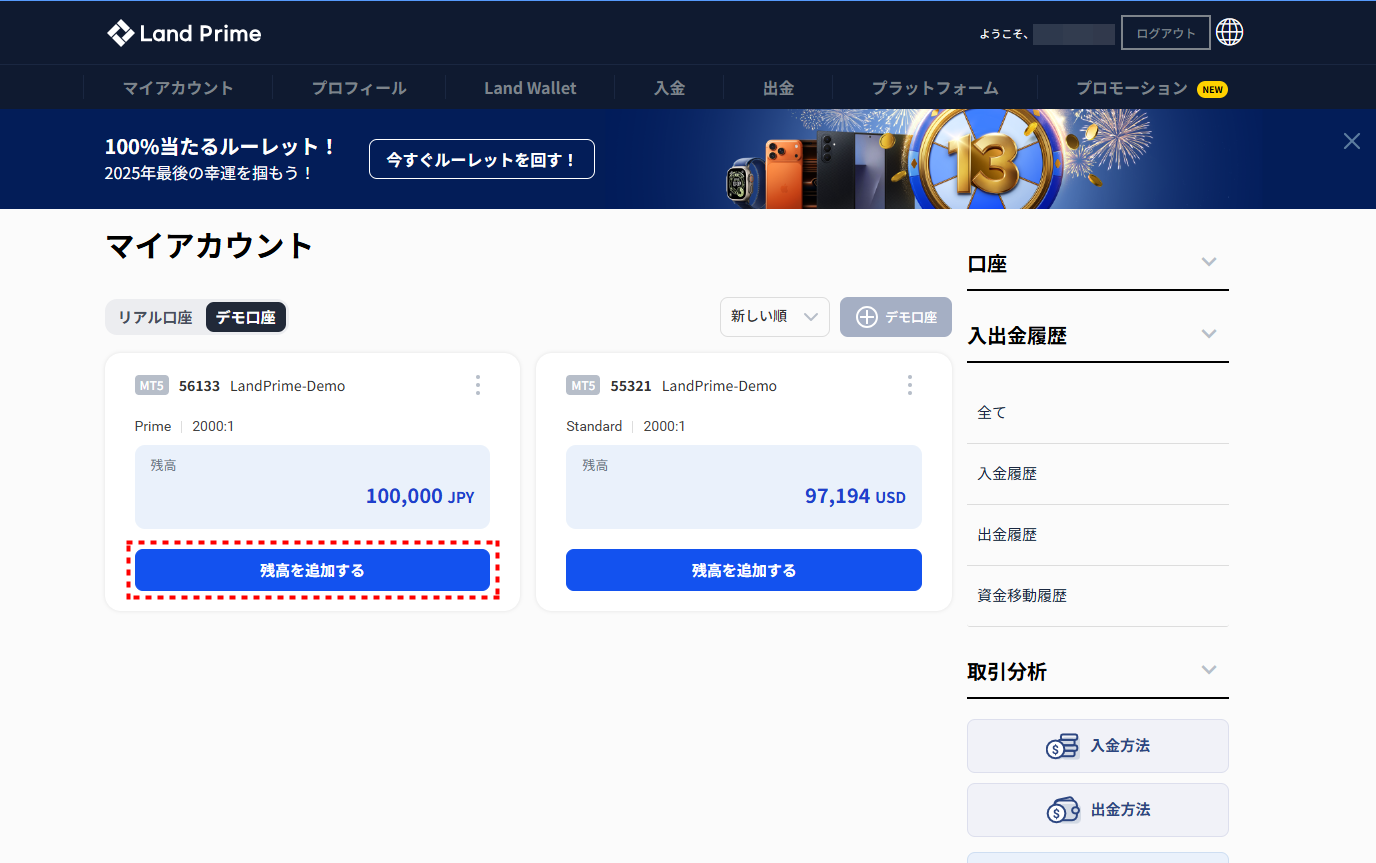Click account number 55321
1376x863 pixels.
(x=631, y=386)
